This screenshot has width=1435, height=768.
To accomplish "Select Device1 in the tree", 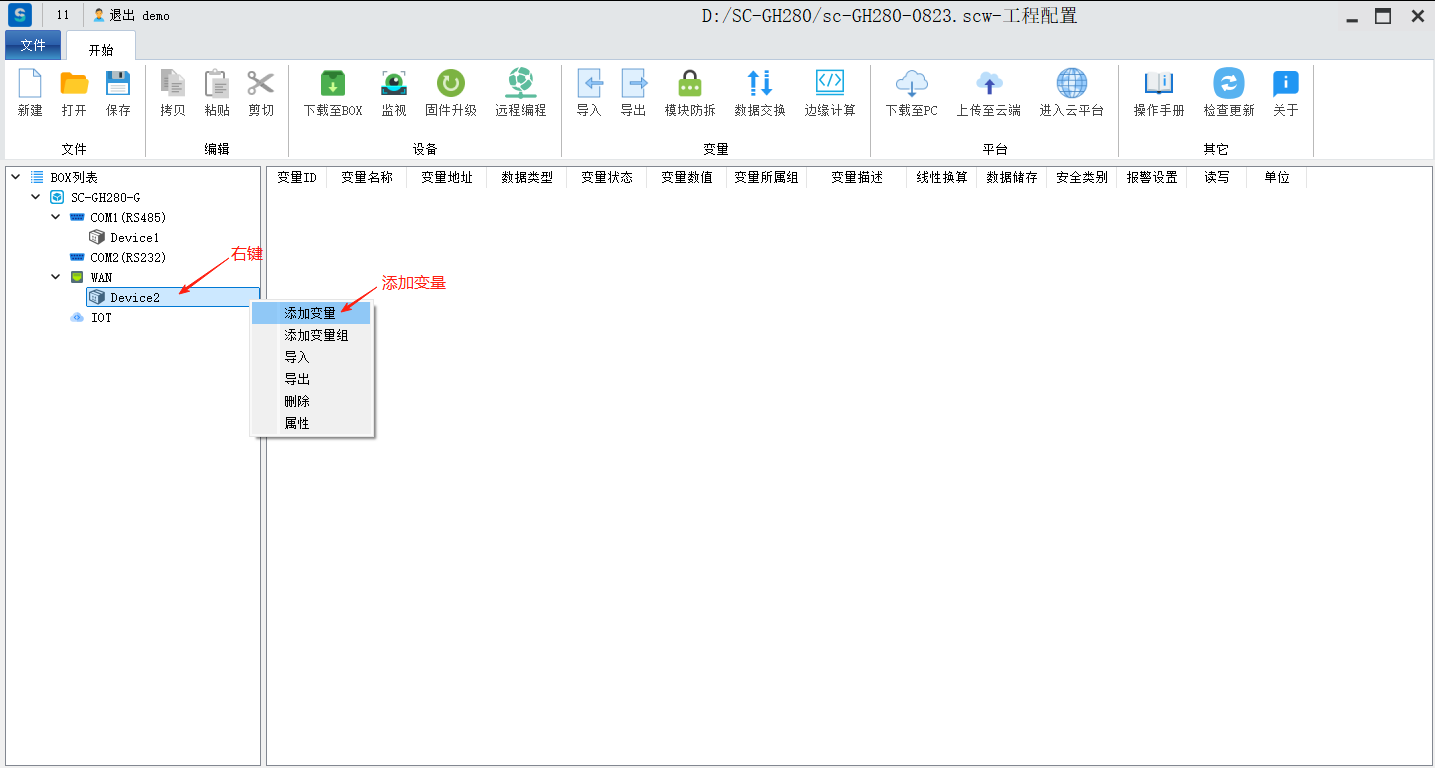I will coord(134,238).
